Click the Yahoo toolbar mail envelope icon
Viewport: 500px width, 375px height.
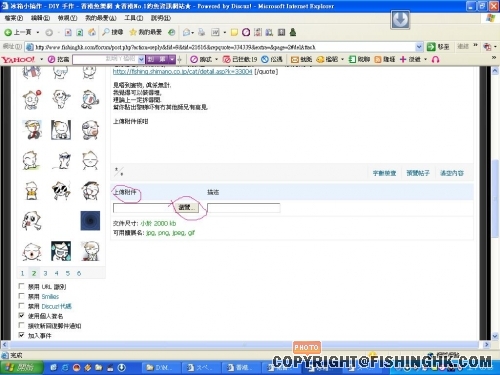click(294, 59)
